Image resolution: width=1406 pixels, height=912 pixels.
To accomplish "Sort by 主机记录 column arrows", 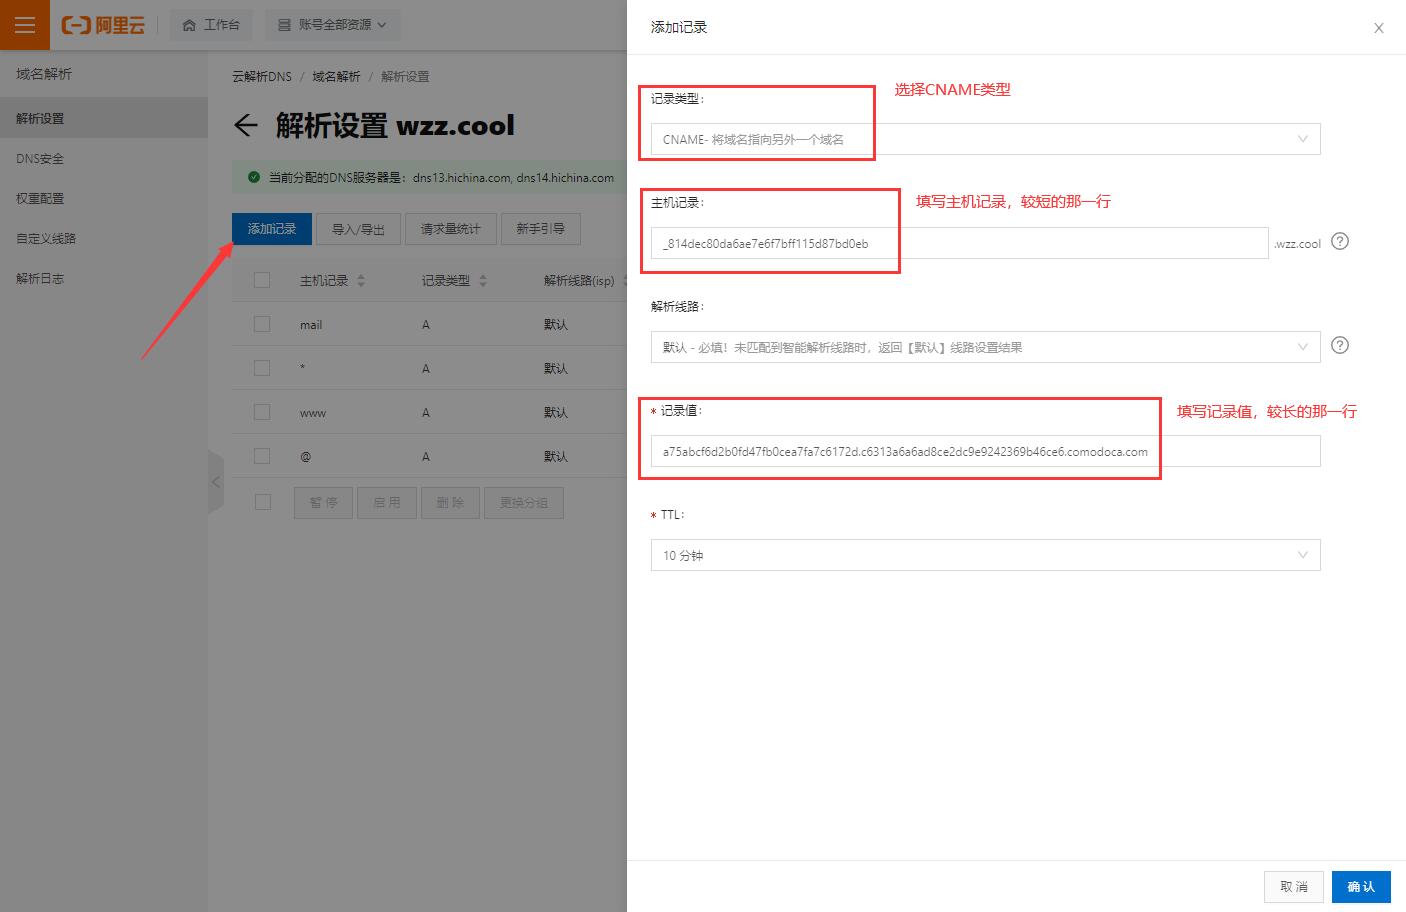I will pyautogui.click(x=361, y=281).
